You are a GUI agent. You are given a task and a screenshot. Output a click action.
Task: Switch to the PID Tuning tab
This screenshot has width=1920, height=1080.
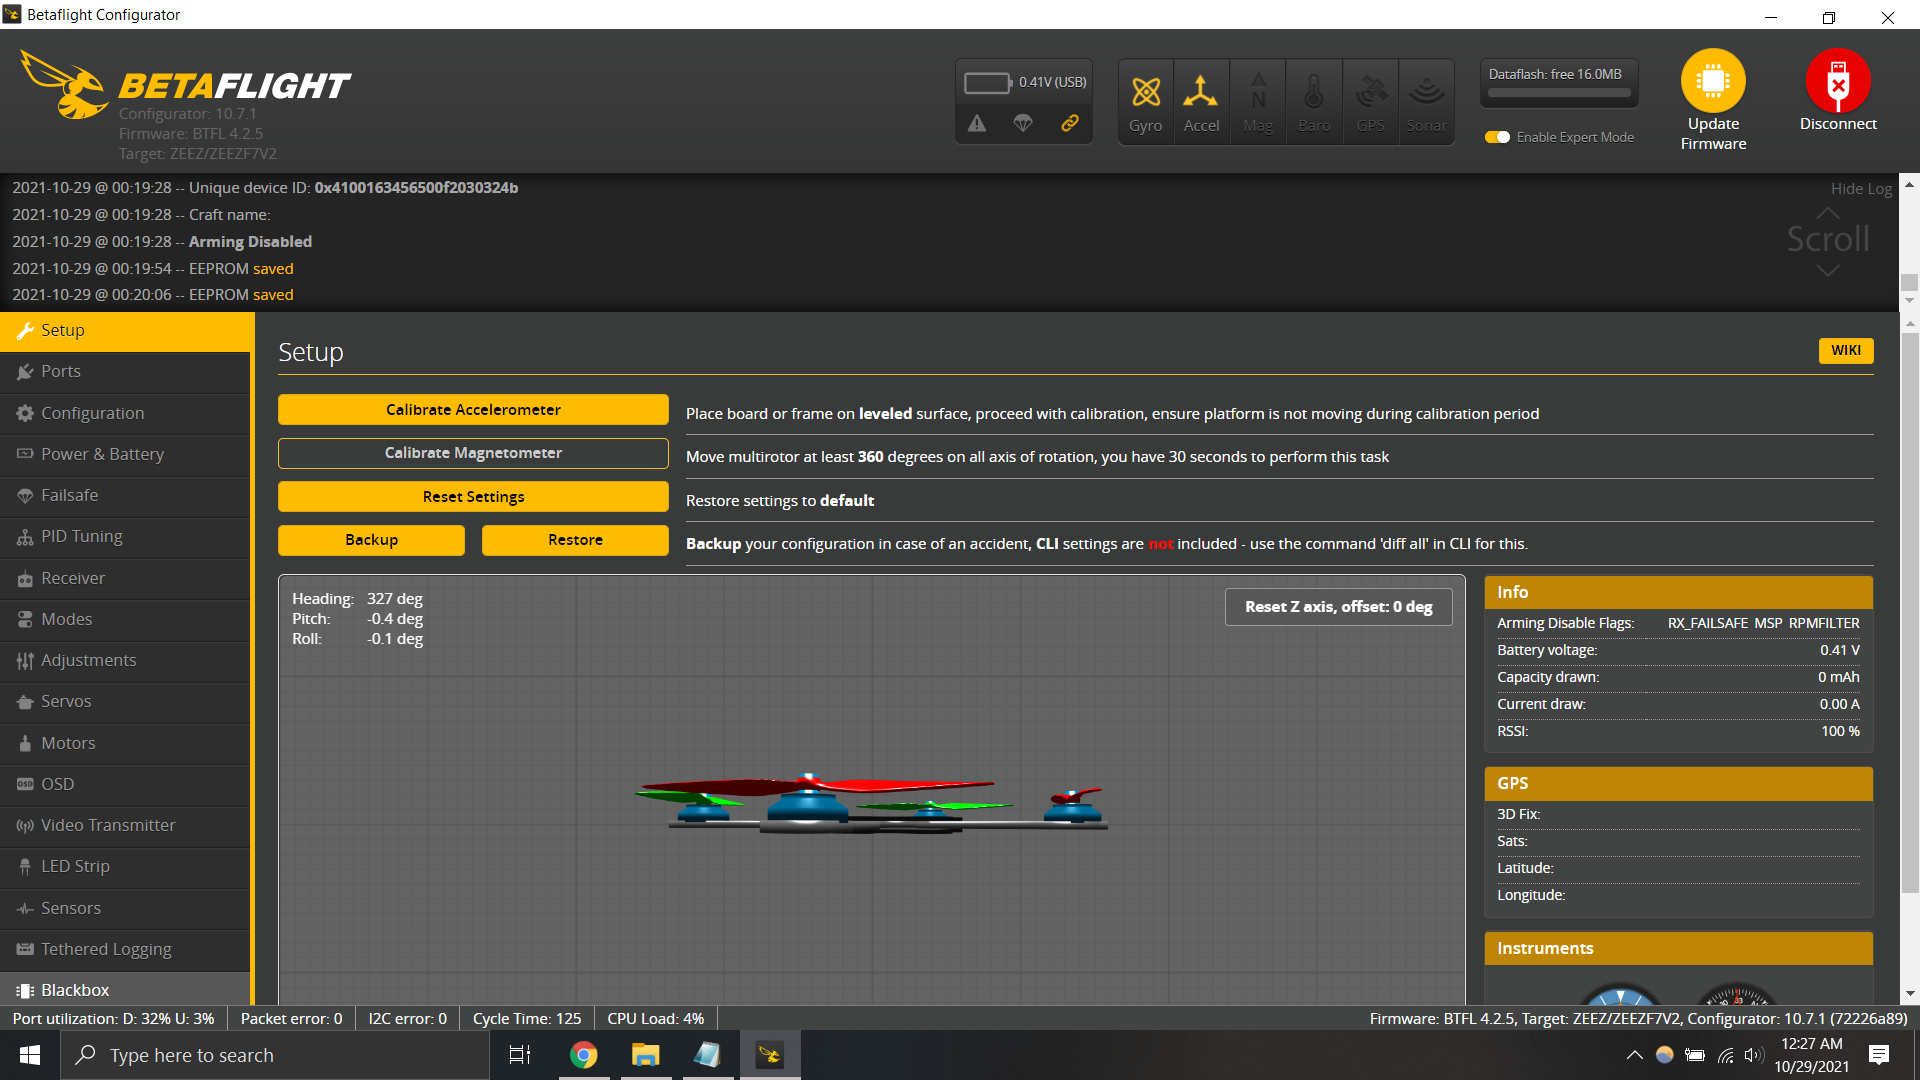[82, 536]
